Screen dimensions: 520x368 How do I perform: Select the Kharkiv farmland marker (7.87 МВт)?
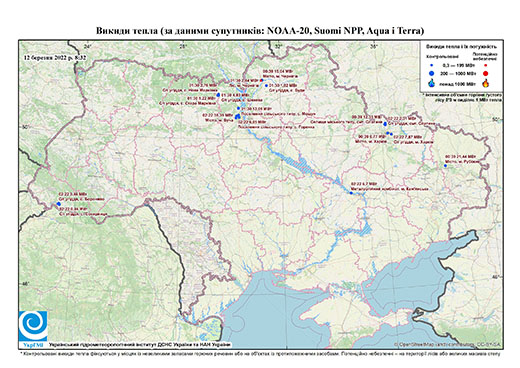[x=391, y=134]
